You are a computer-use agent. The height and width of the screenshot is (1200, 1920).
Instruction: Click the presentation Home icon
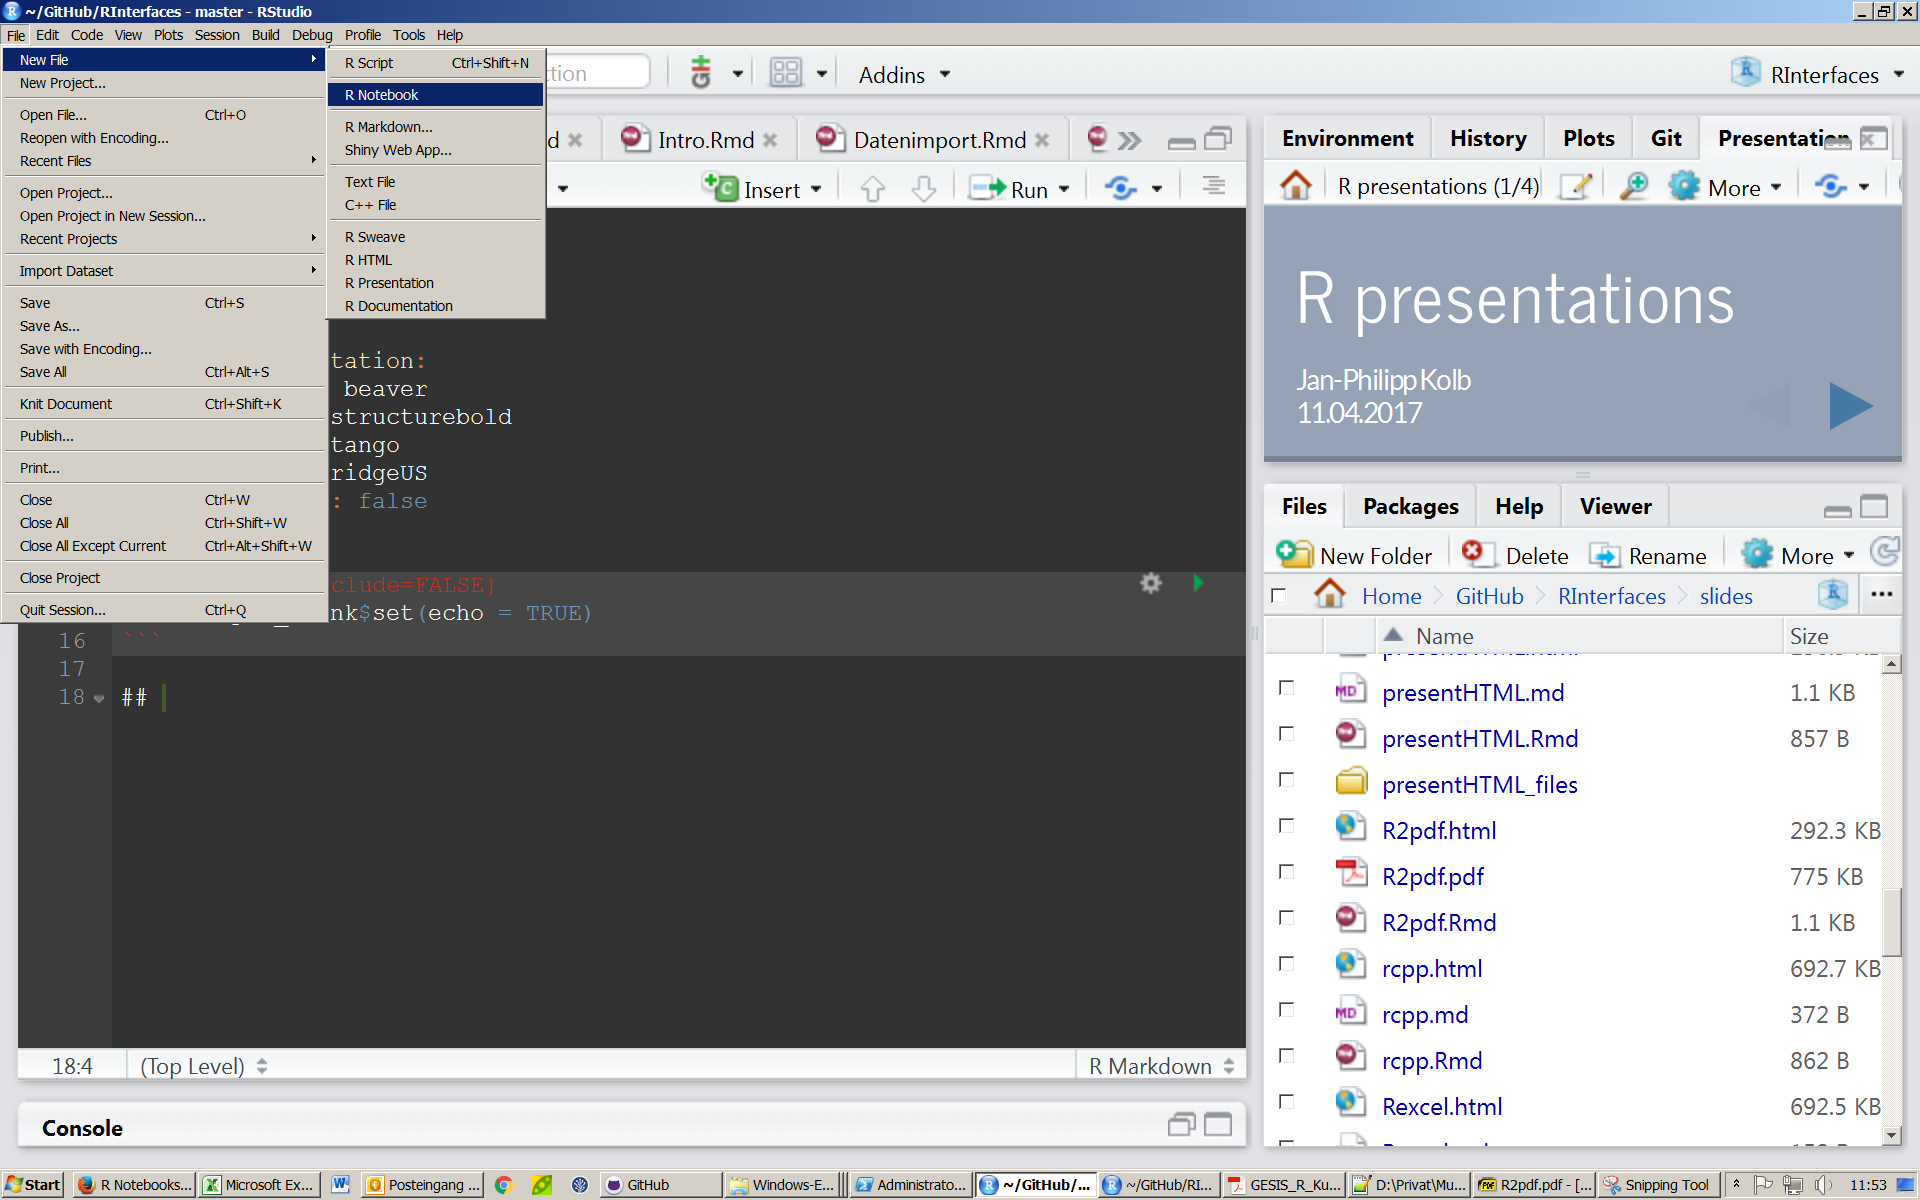[1296, 185]
